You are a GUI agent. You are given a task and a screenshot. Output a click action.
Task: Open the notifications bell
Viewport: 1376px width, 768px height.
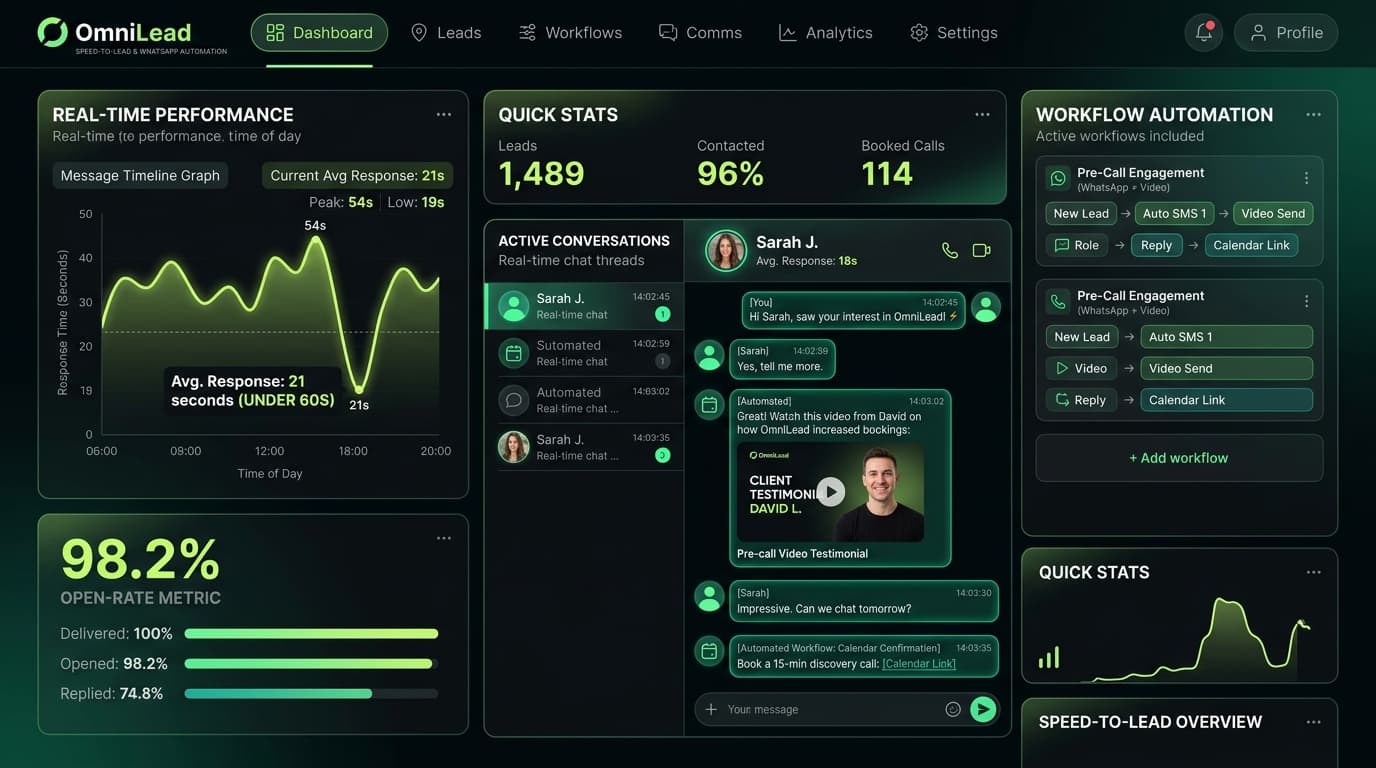(x=1203, y=33)
